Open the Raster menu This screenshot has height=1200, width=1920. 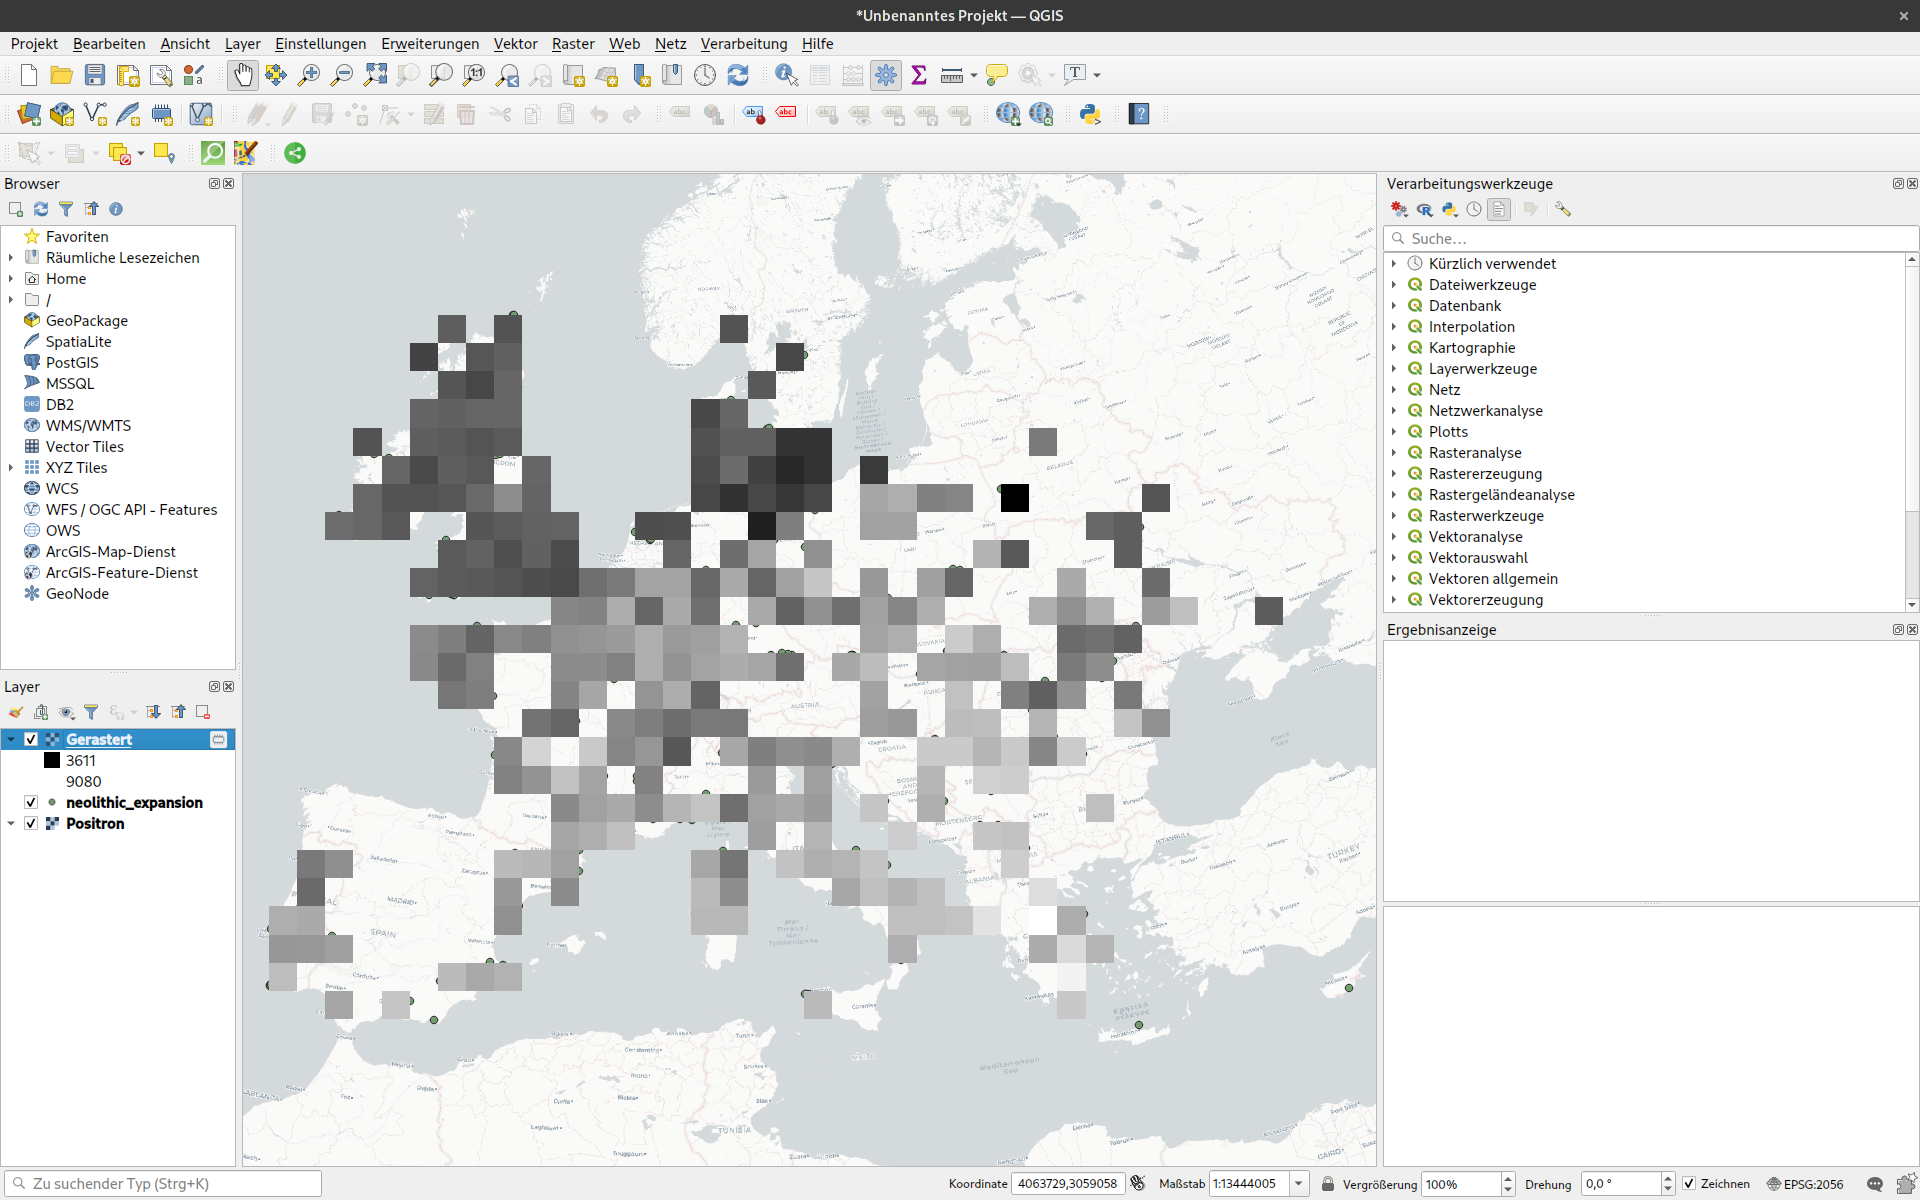pyautogui.click(x=572, y=44)
